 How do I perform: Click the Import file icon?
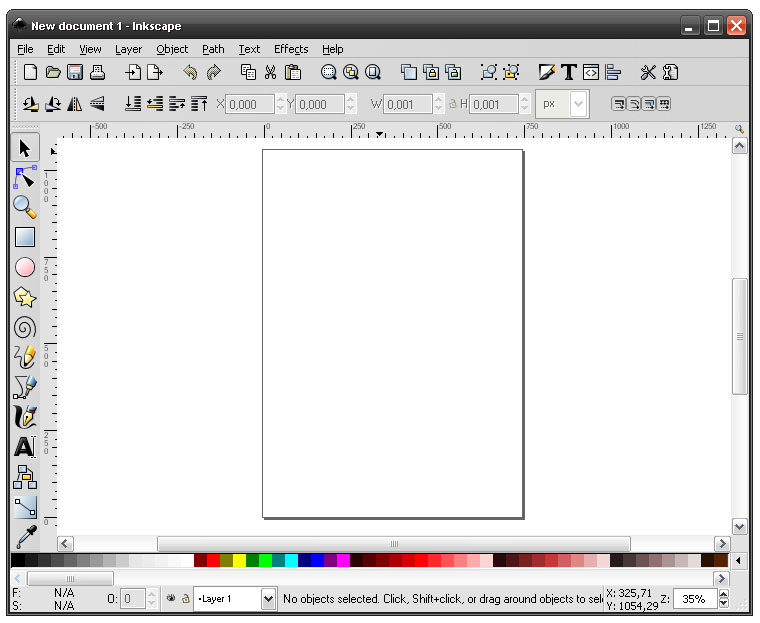point(133,72)
